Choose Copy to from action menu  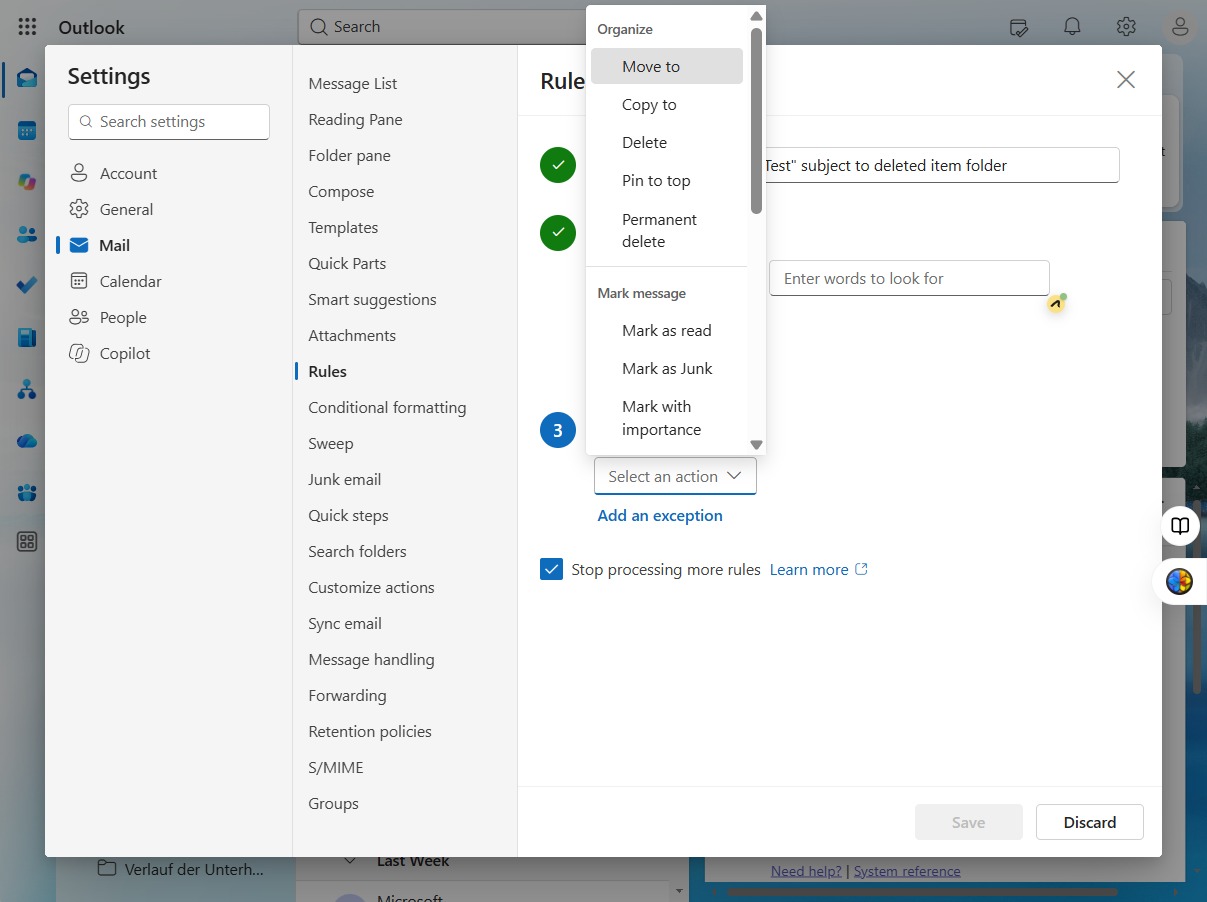pyautogui.click(x=667, y=104)
